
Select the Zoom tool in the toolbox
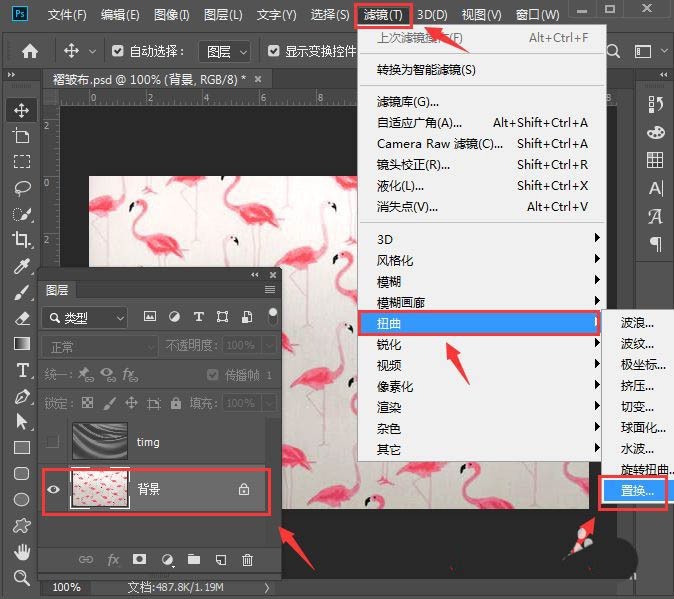pos(21,578)
